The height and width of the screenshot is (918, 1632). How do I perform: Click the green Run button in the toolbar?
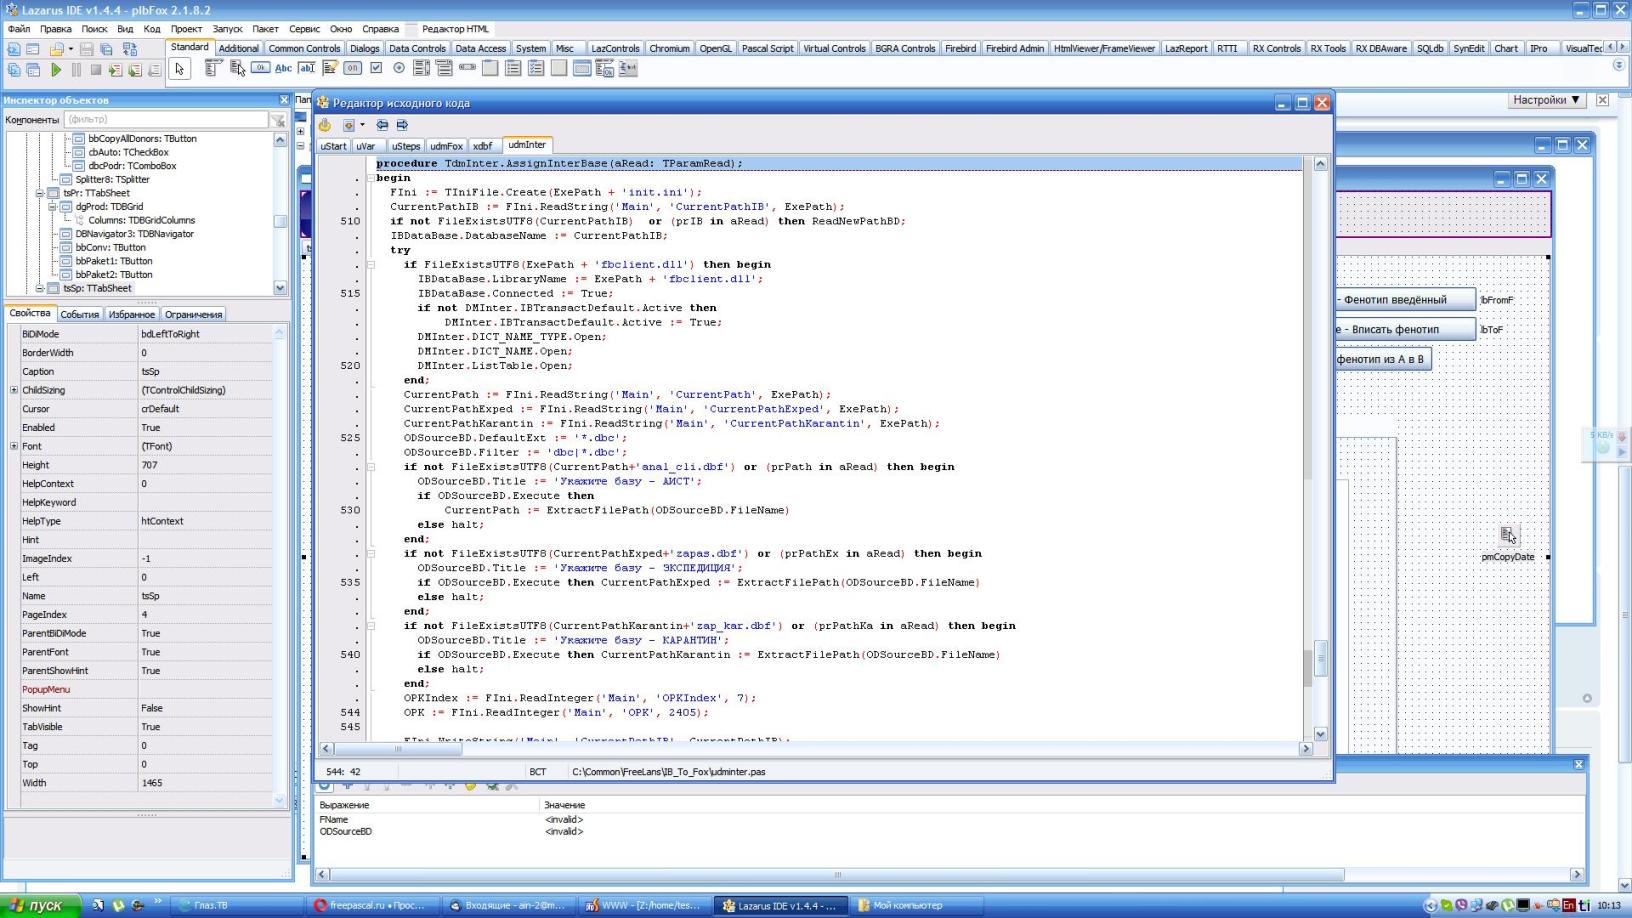56,70
